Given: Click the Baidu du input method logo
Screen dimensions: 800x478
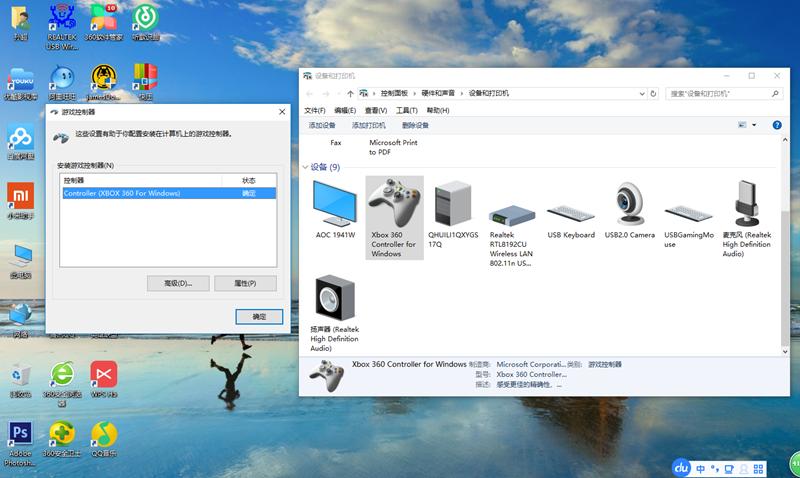Looking at the screenshot, I should pos(682,467).
